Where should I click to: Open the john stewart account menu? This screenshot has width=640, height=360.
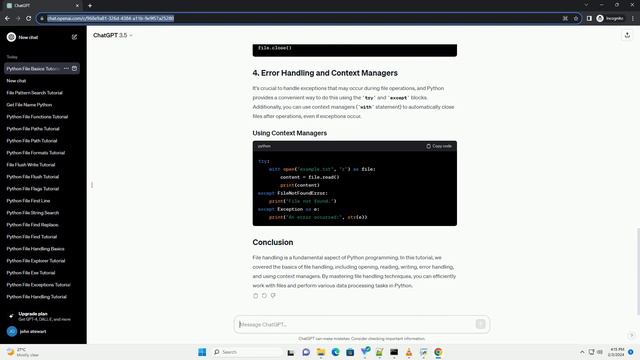coord(43,331)
